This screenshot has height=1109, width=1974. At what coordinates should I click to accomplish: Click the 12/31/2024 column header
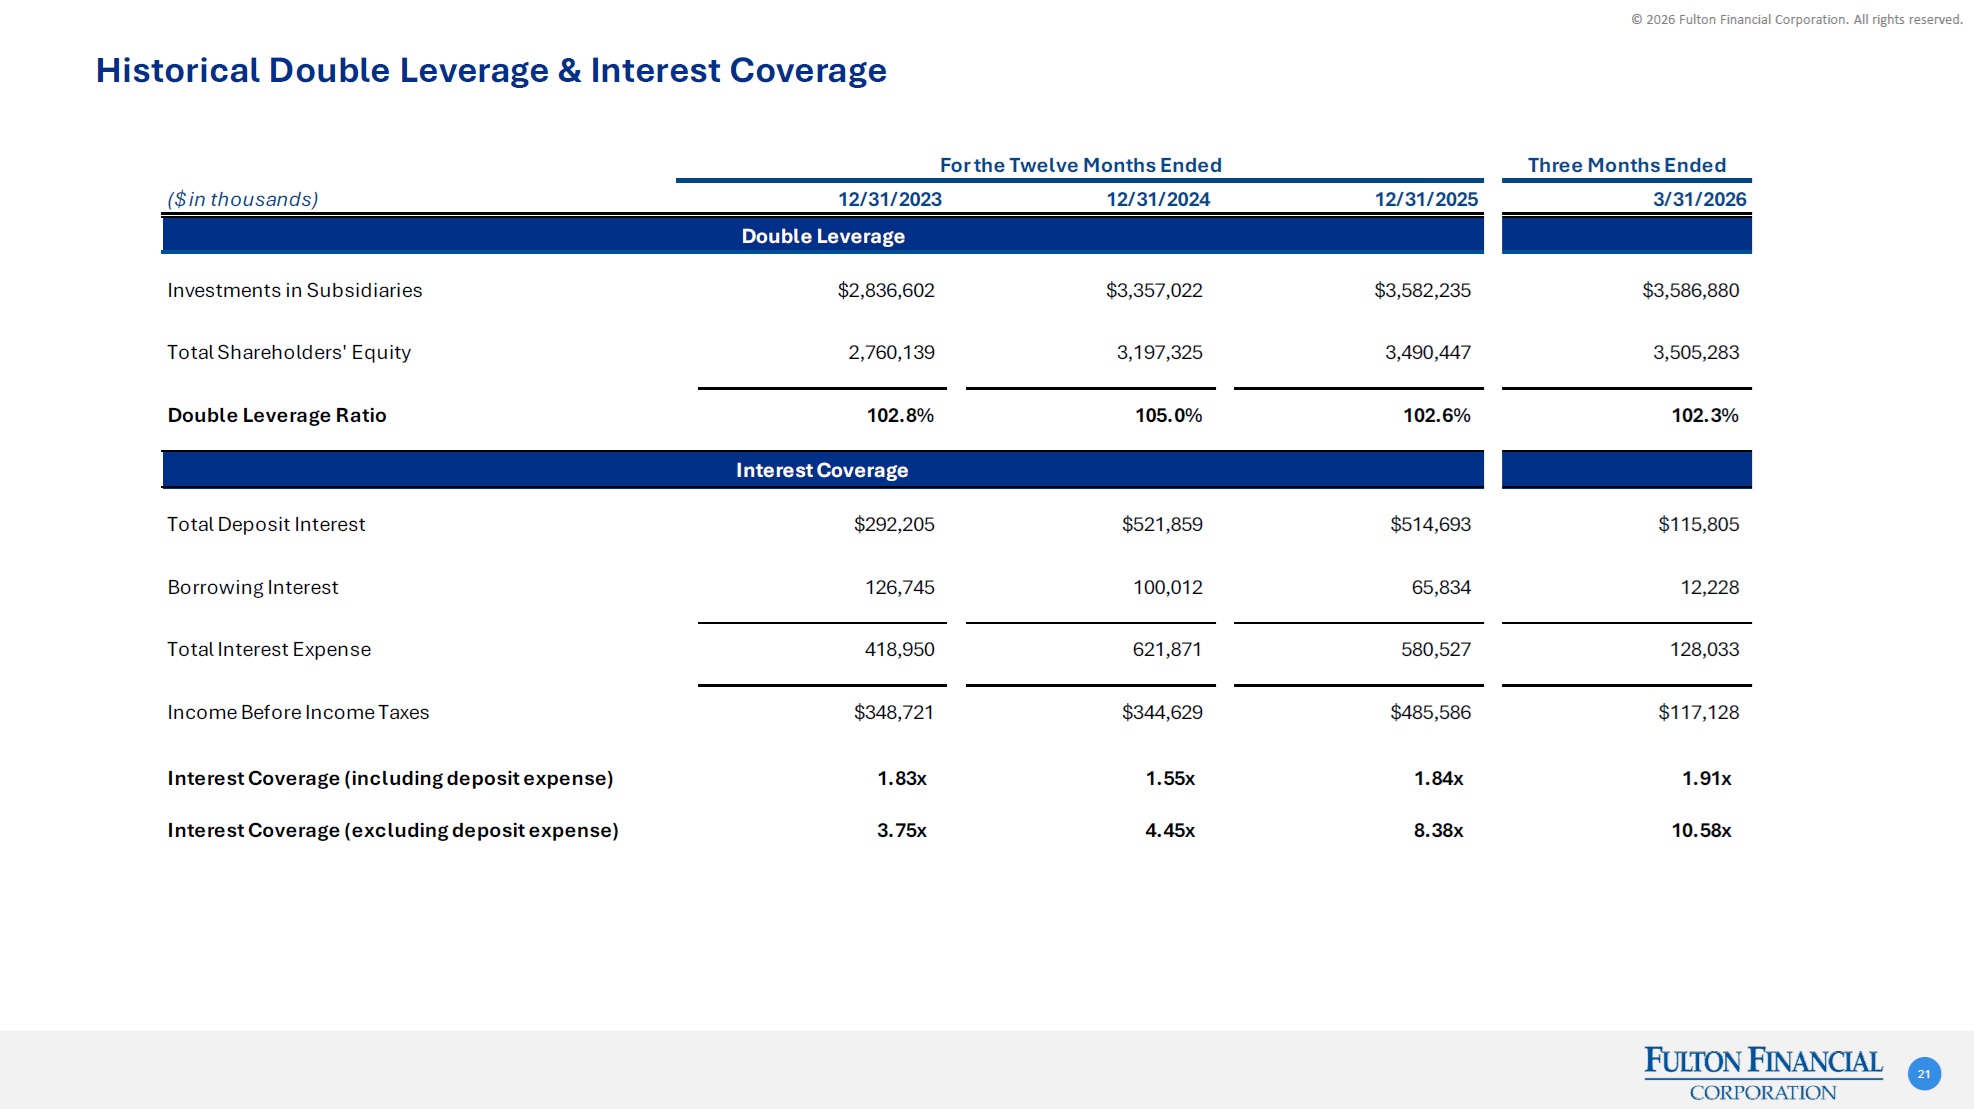coord(1157,199)
